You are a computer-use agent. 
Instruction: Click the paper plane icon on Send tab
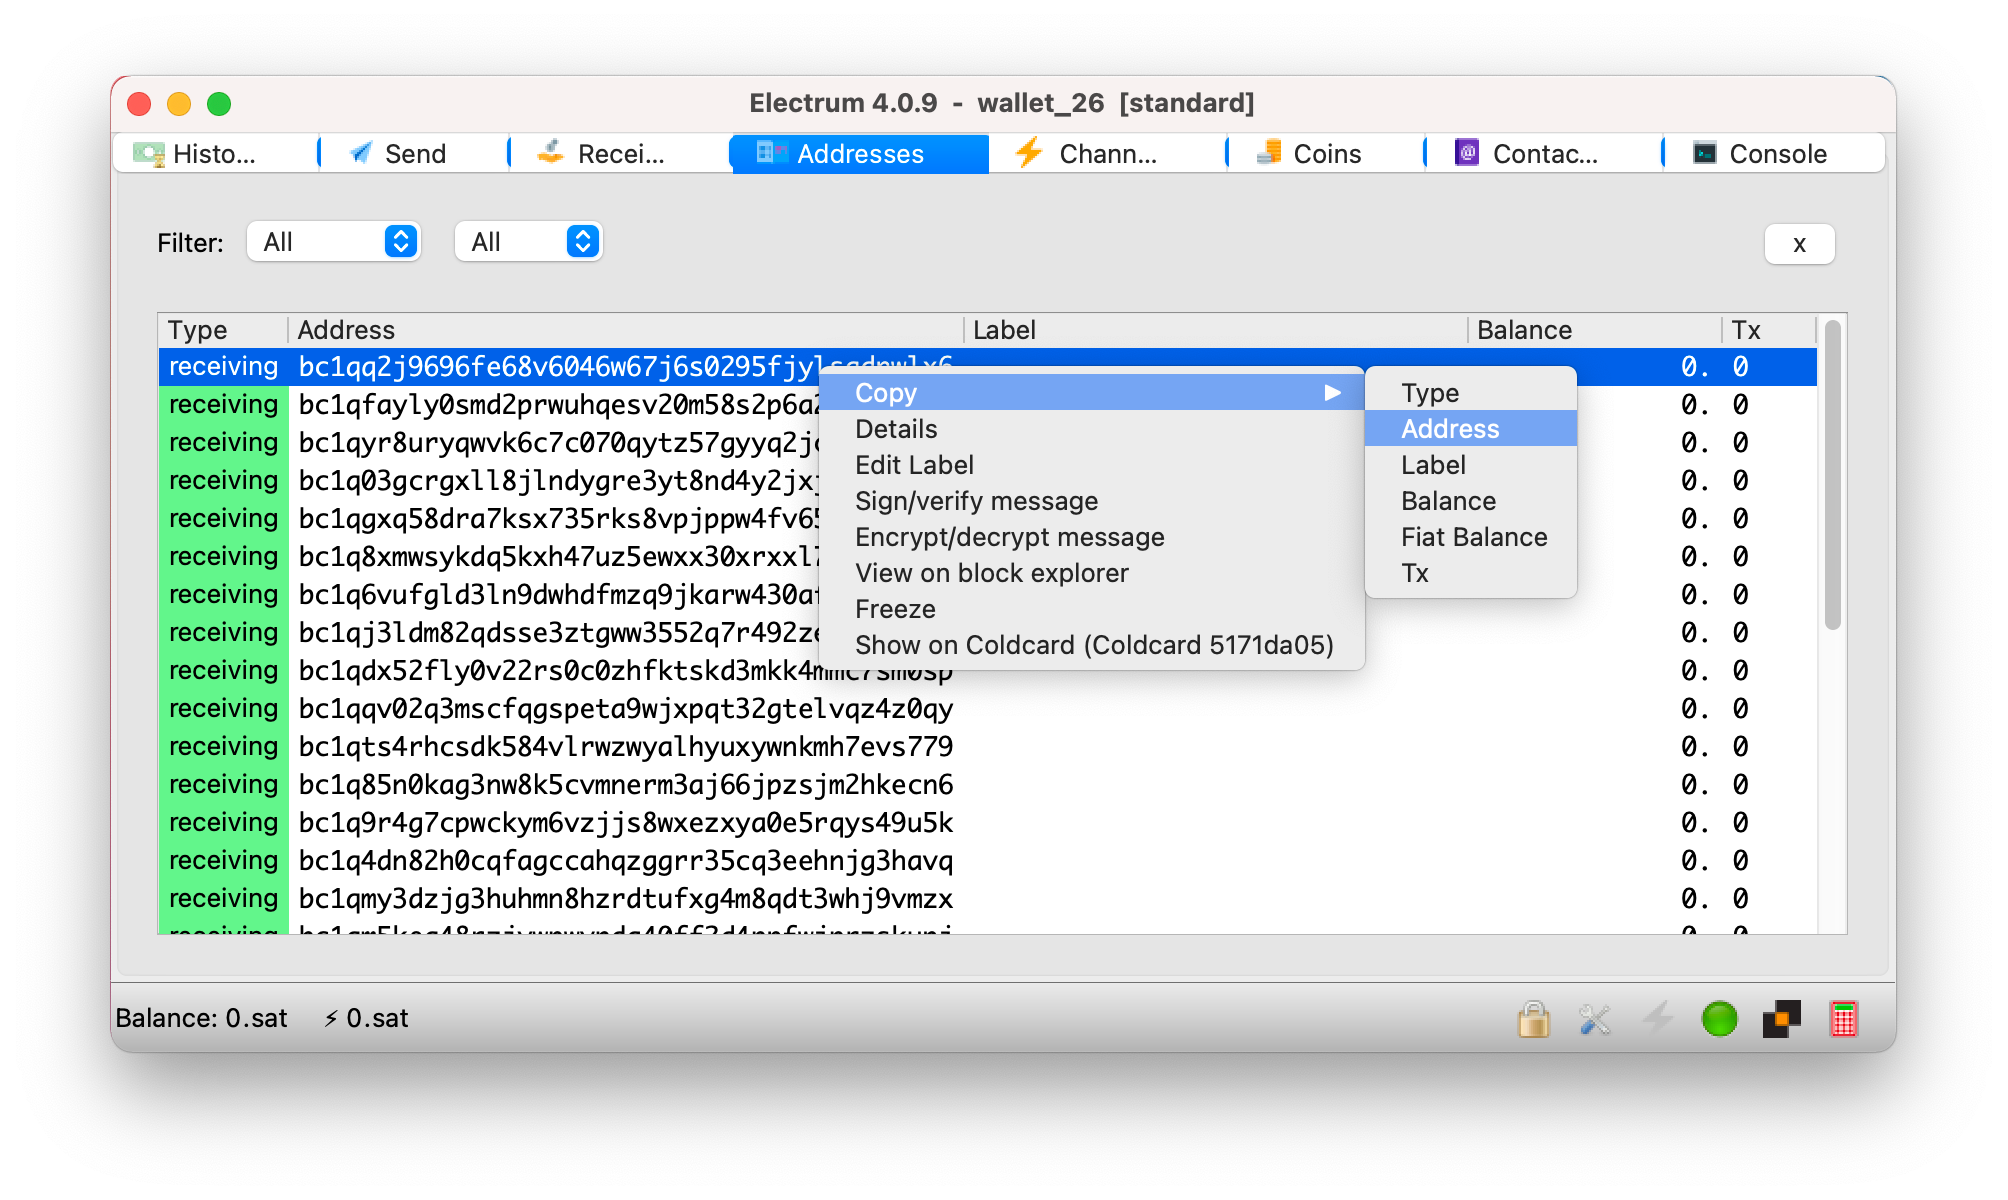click(x=361, y=152)
